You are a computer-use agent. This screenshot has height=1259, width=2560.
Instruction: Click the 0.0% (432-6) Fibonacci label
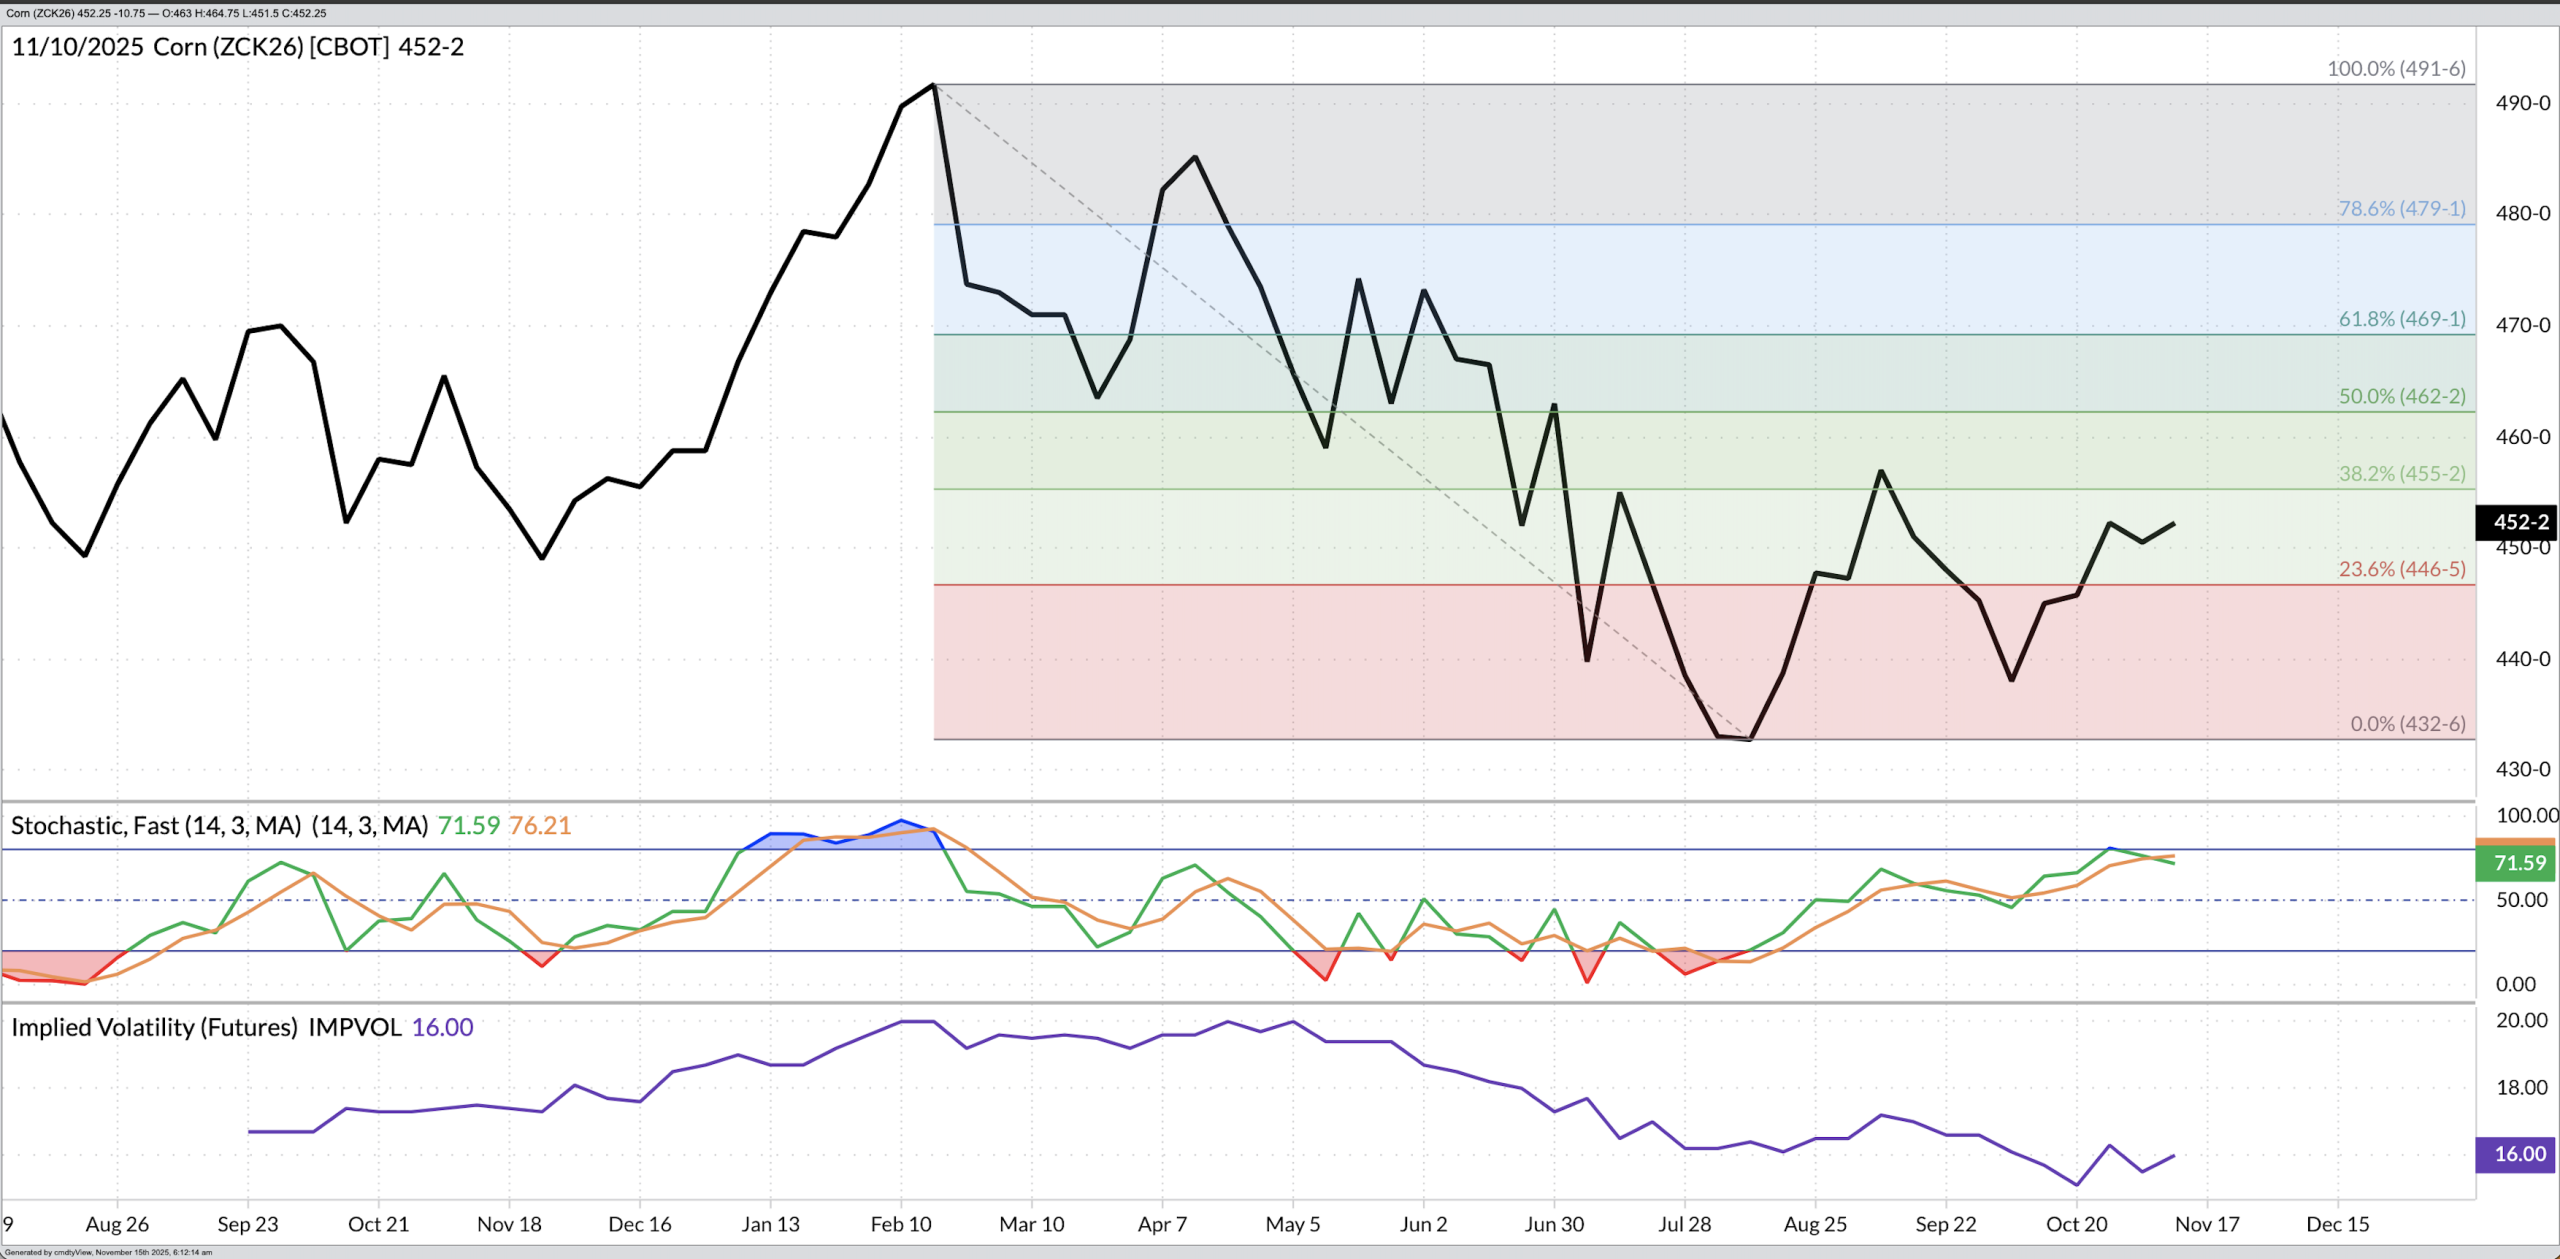pyautogui.click(x=2407, y=724)
